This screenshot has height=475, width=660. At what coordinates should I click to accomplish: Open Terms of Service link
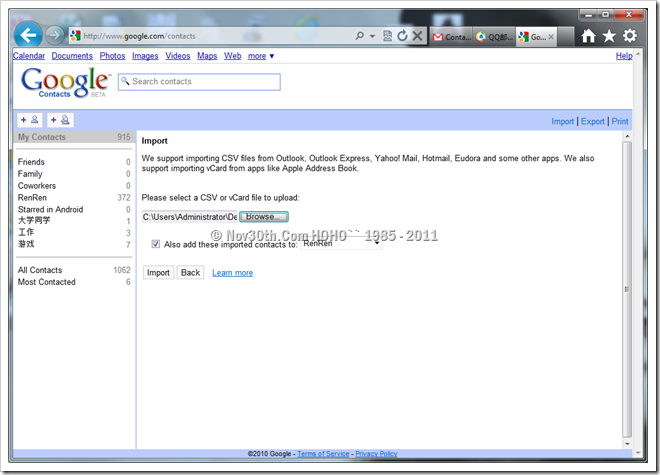click(323, 454)
